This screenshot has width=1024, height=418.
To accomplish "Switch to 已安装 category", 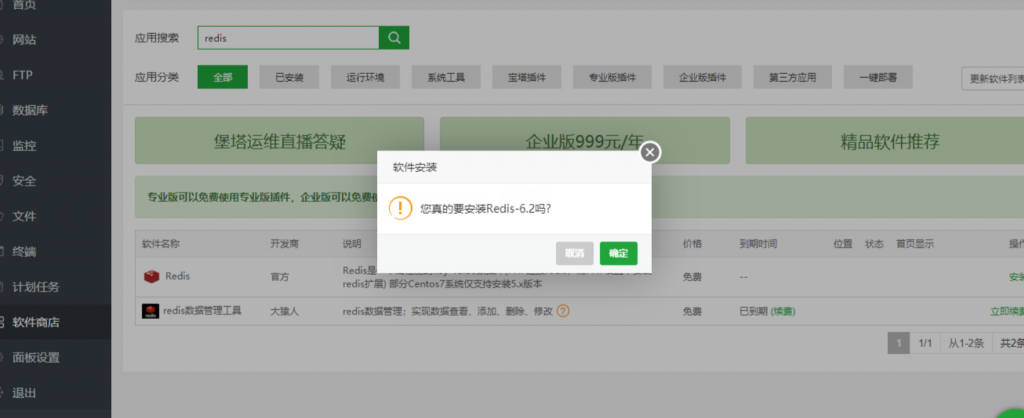I will pyautogui.click(x=289, y=77).
